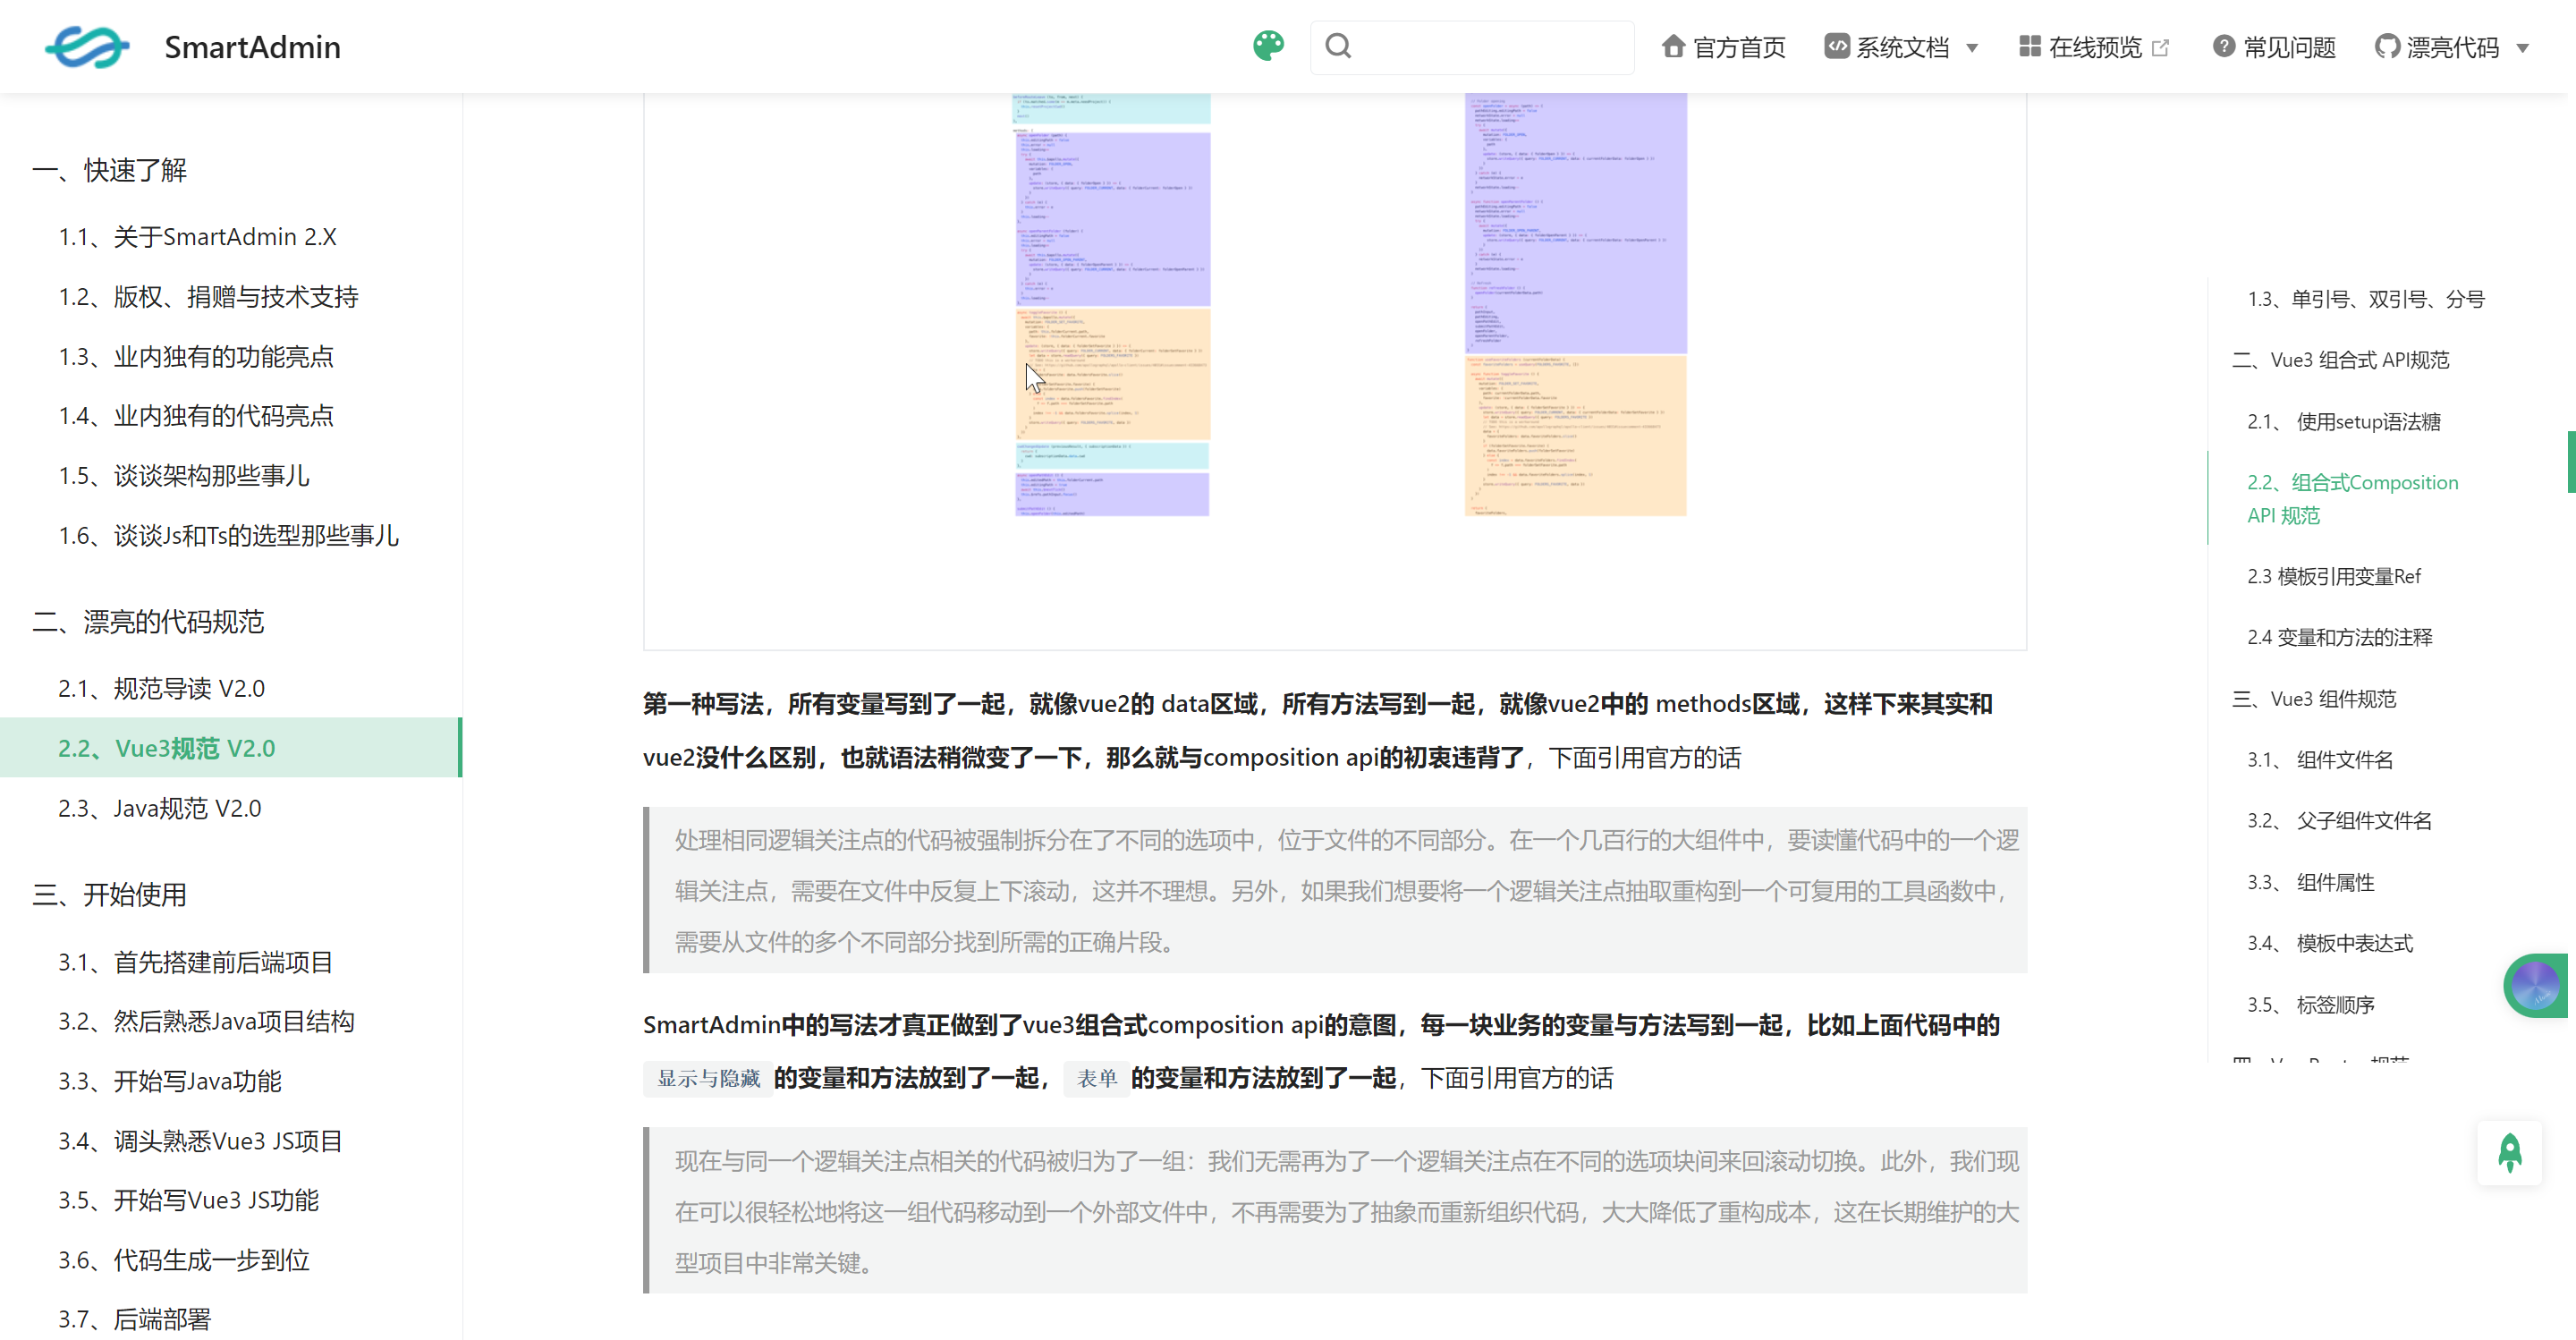Expand the 漂亮代码 dropdown arrow
This screenshot has width=2576, height=1340.
point(2522,48)
